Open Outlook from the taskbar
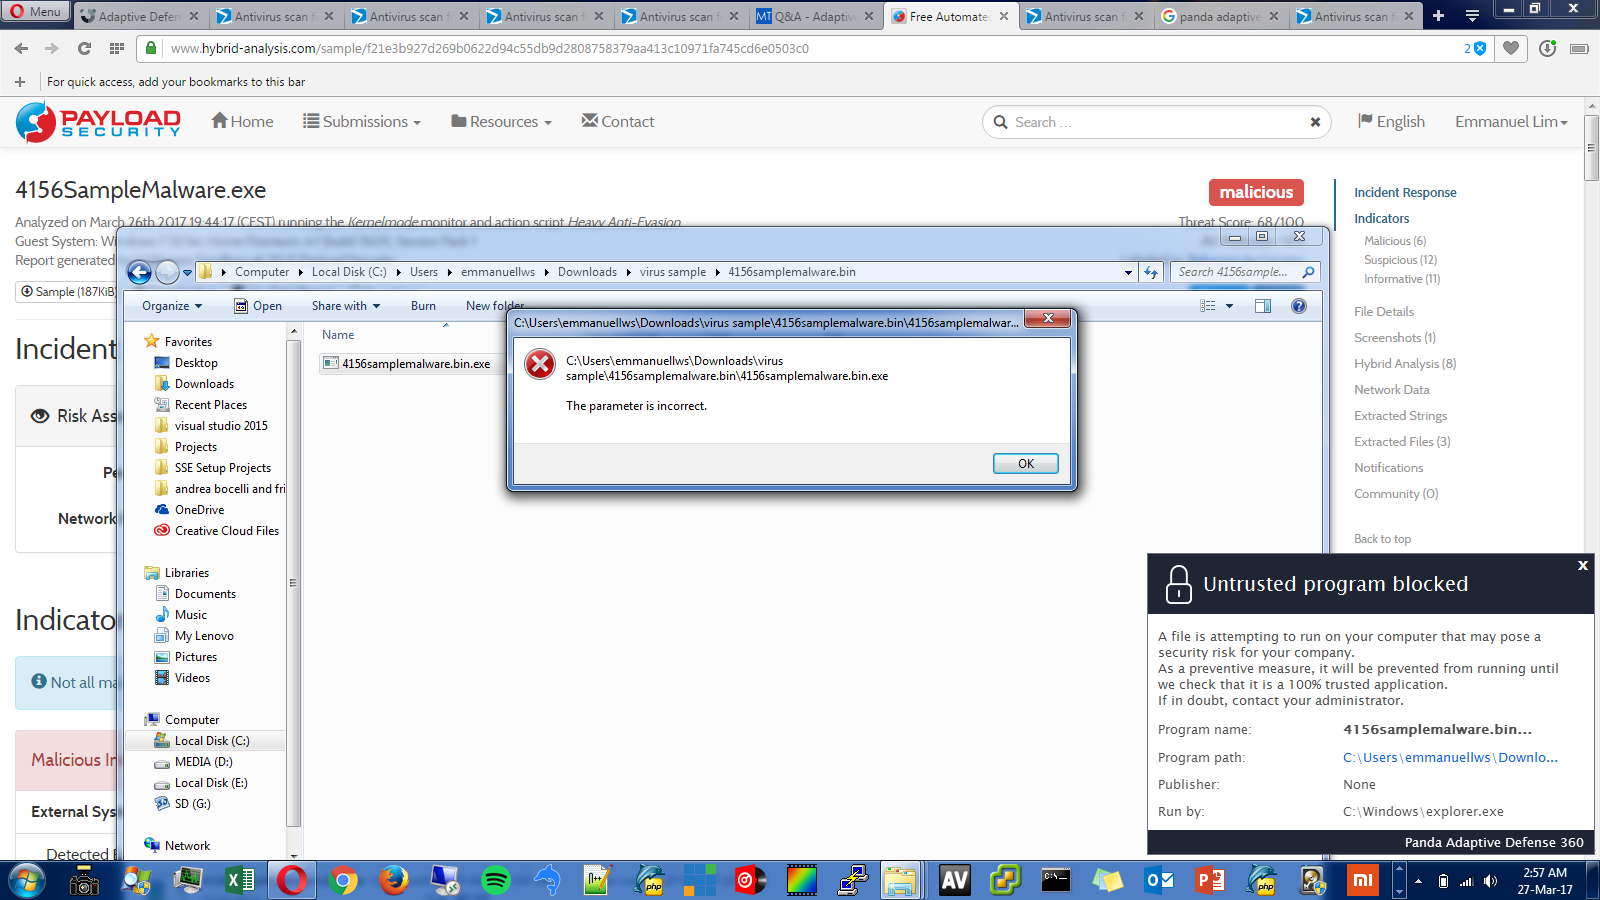 pos(1160,881)
